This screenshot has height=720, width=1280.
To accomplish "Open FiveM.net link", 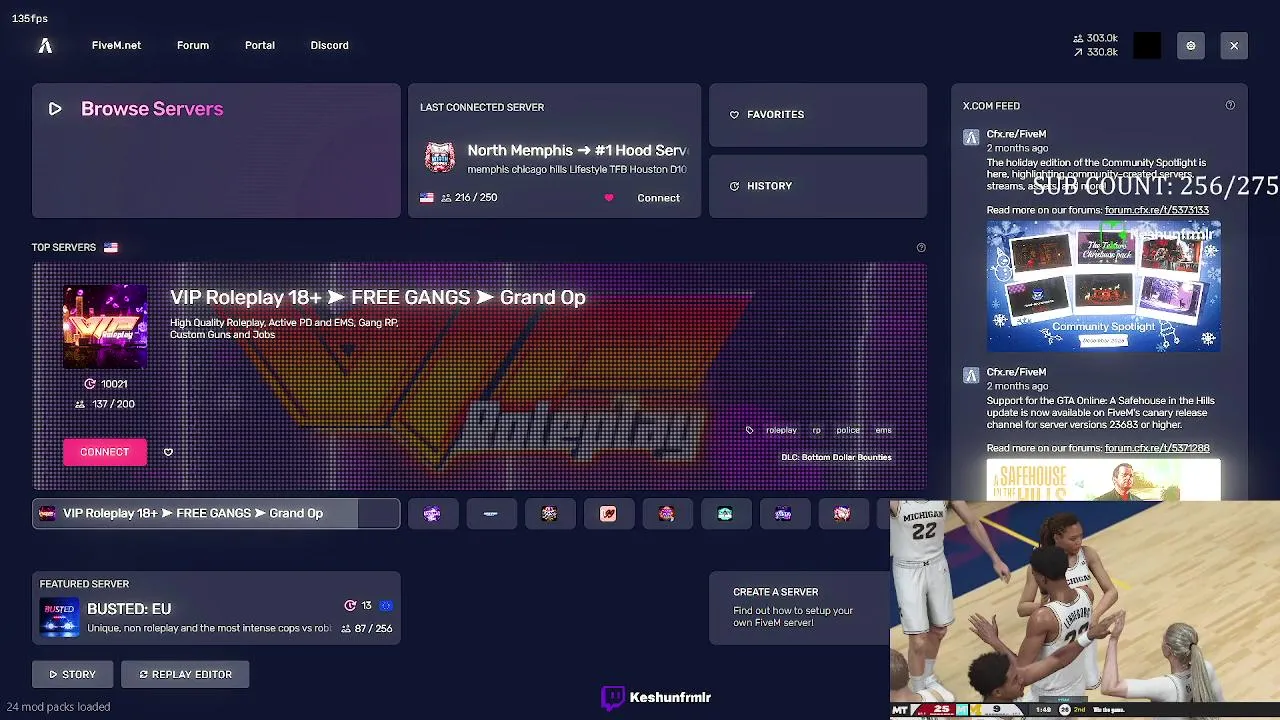I will 116,45.
